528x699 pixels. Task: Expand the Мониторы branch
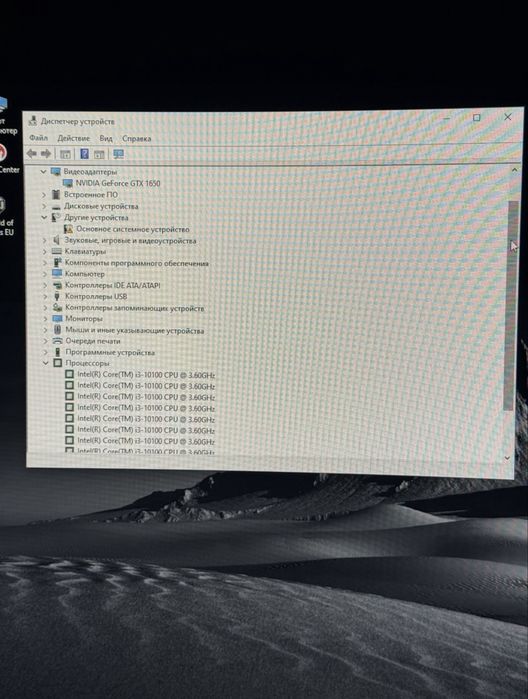(x=45, y=319)
